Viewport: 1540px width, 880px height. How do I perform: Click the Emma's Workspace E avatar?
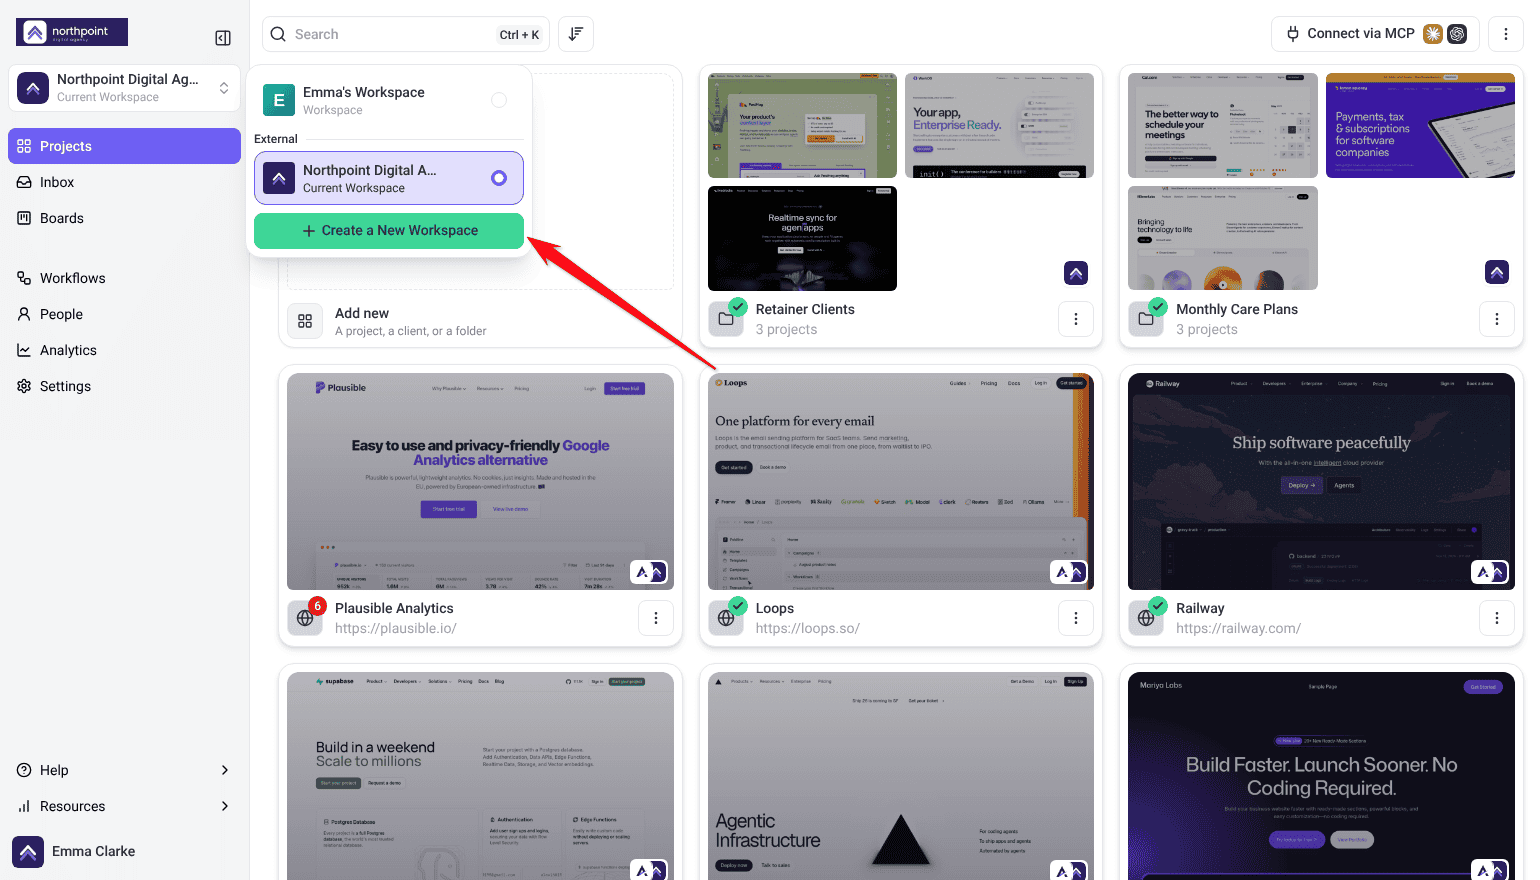pyautogui.click(x=279, y=100)
